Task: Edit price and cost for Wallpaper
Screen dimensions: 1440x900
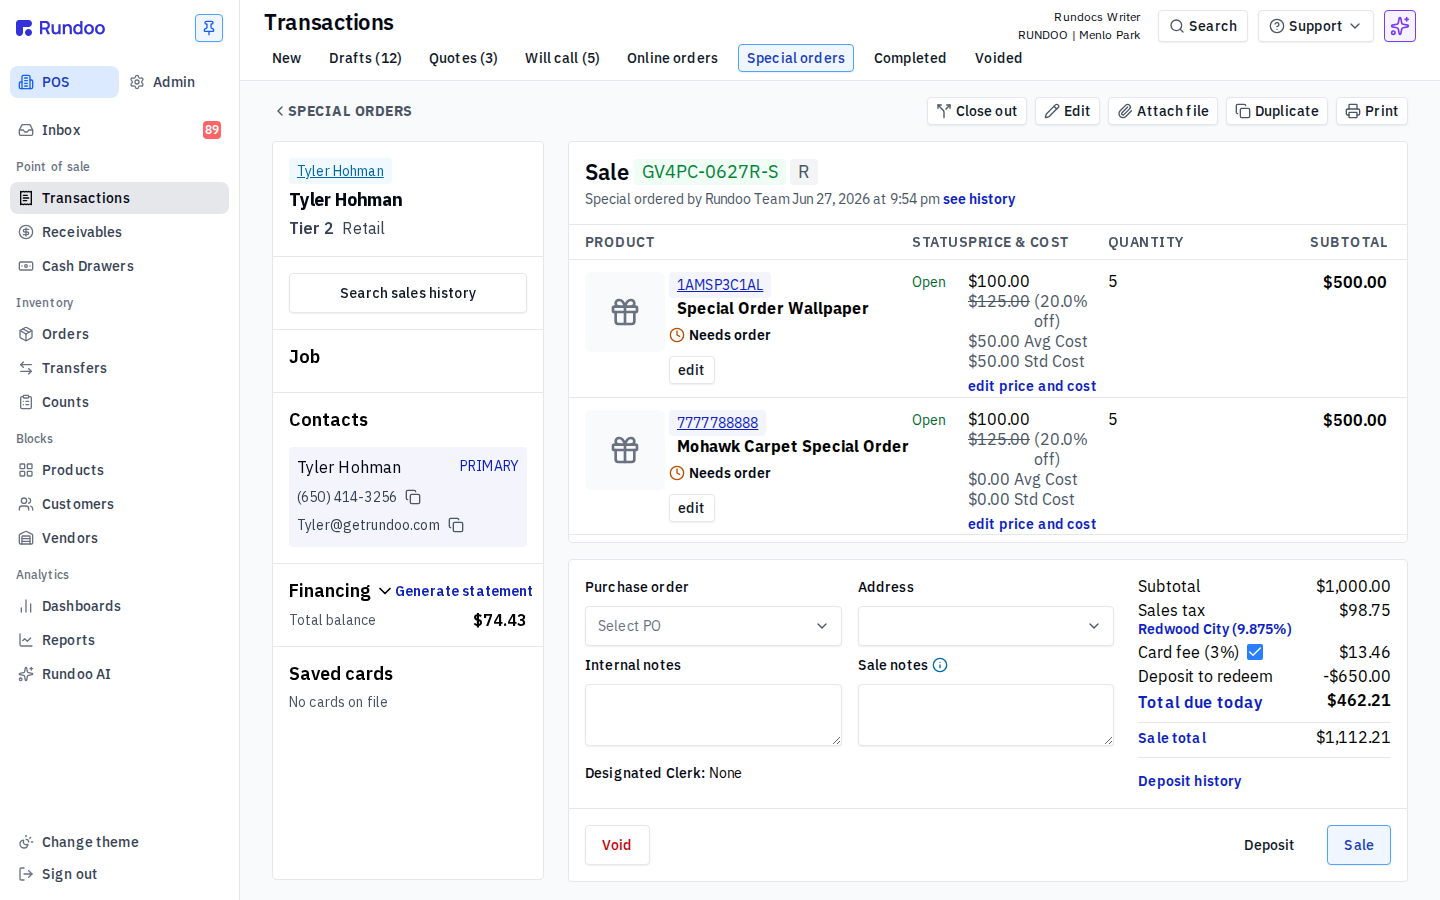Action: 1032,386
